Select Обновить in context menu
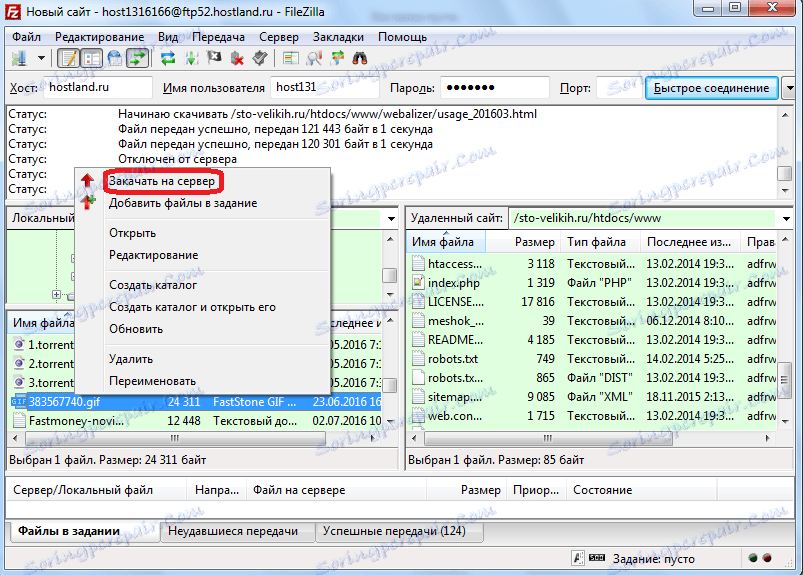This screenshot has width=803, height=575. coord(136,329)
